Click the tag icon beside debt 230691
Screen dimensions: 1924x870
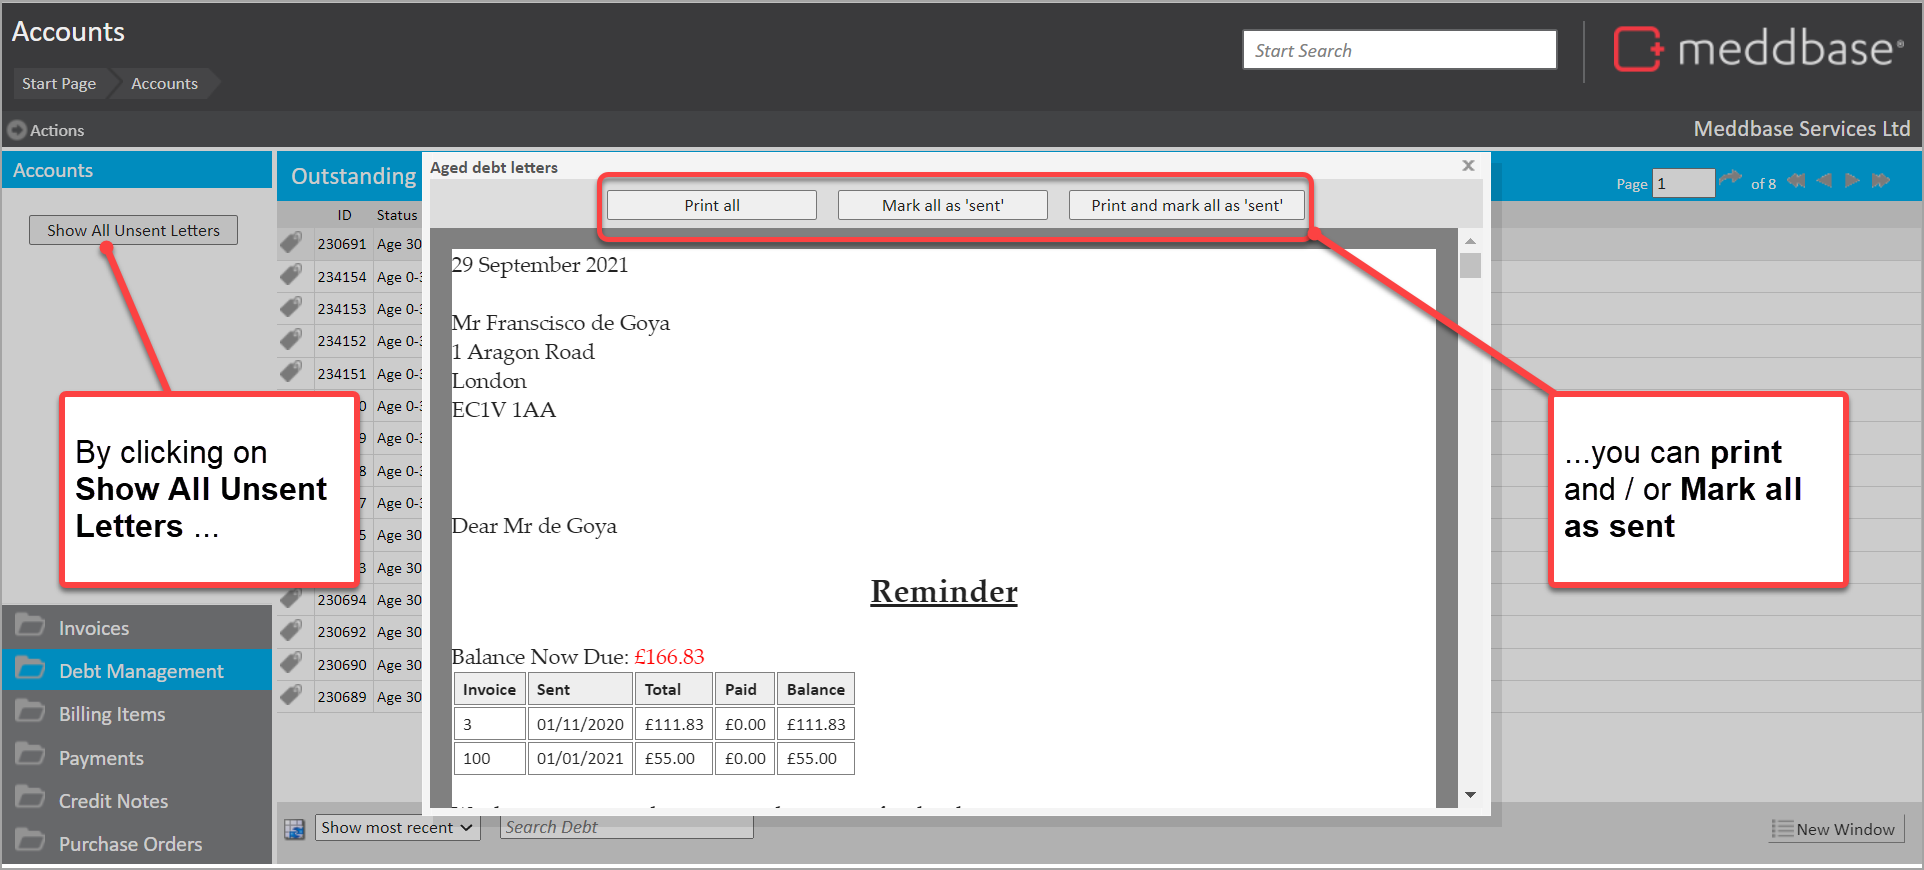tap(291, 243)
